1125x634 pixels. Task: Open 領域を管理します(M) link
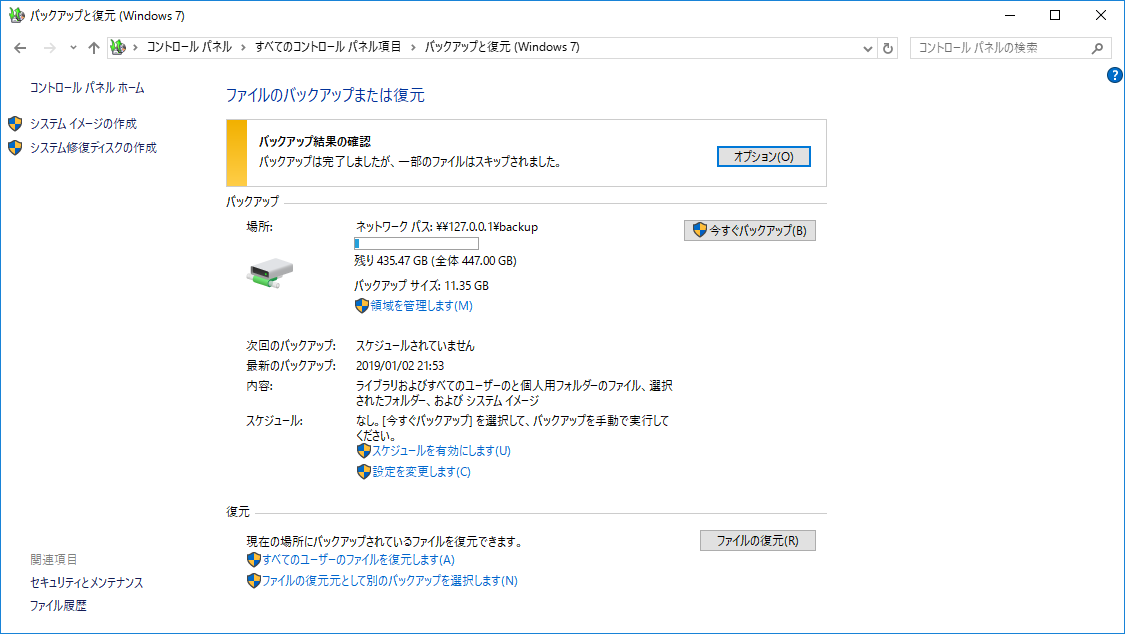[x=422, y=306]
